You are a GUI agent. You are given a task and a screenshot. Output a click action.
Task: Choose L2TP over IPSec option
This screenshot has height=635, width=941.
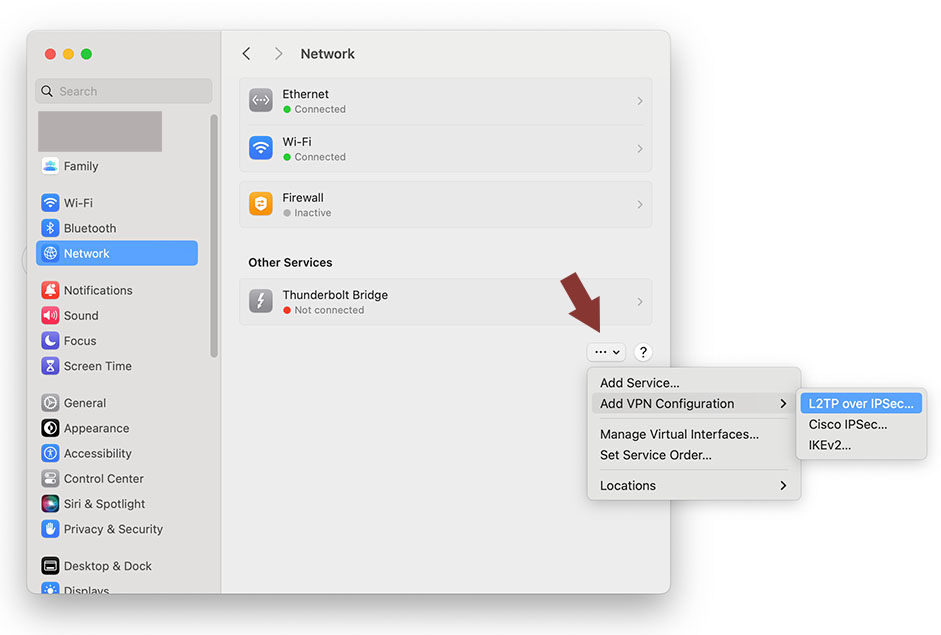click(x=860, y=404)
